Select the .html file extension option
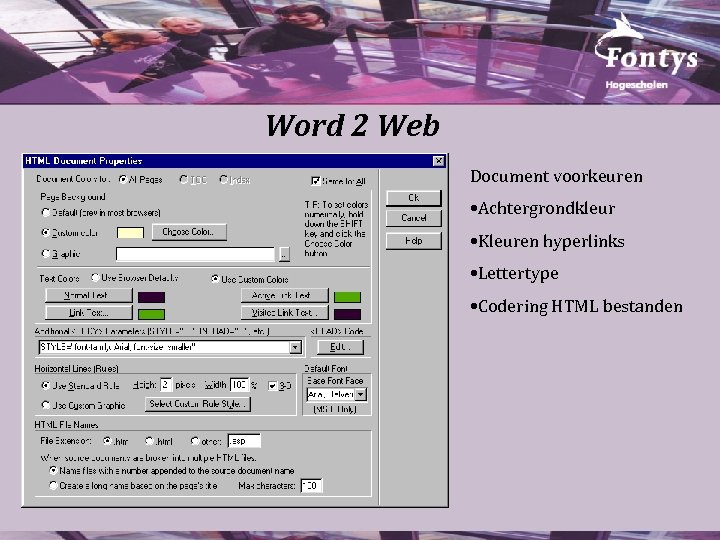This screenshot has height=540, width=720. click(149, 441)
